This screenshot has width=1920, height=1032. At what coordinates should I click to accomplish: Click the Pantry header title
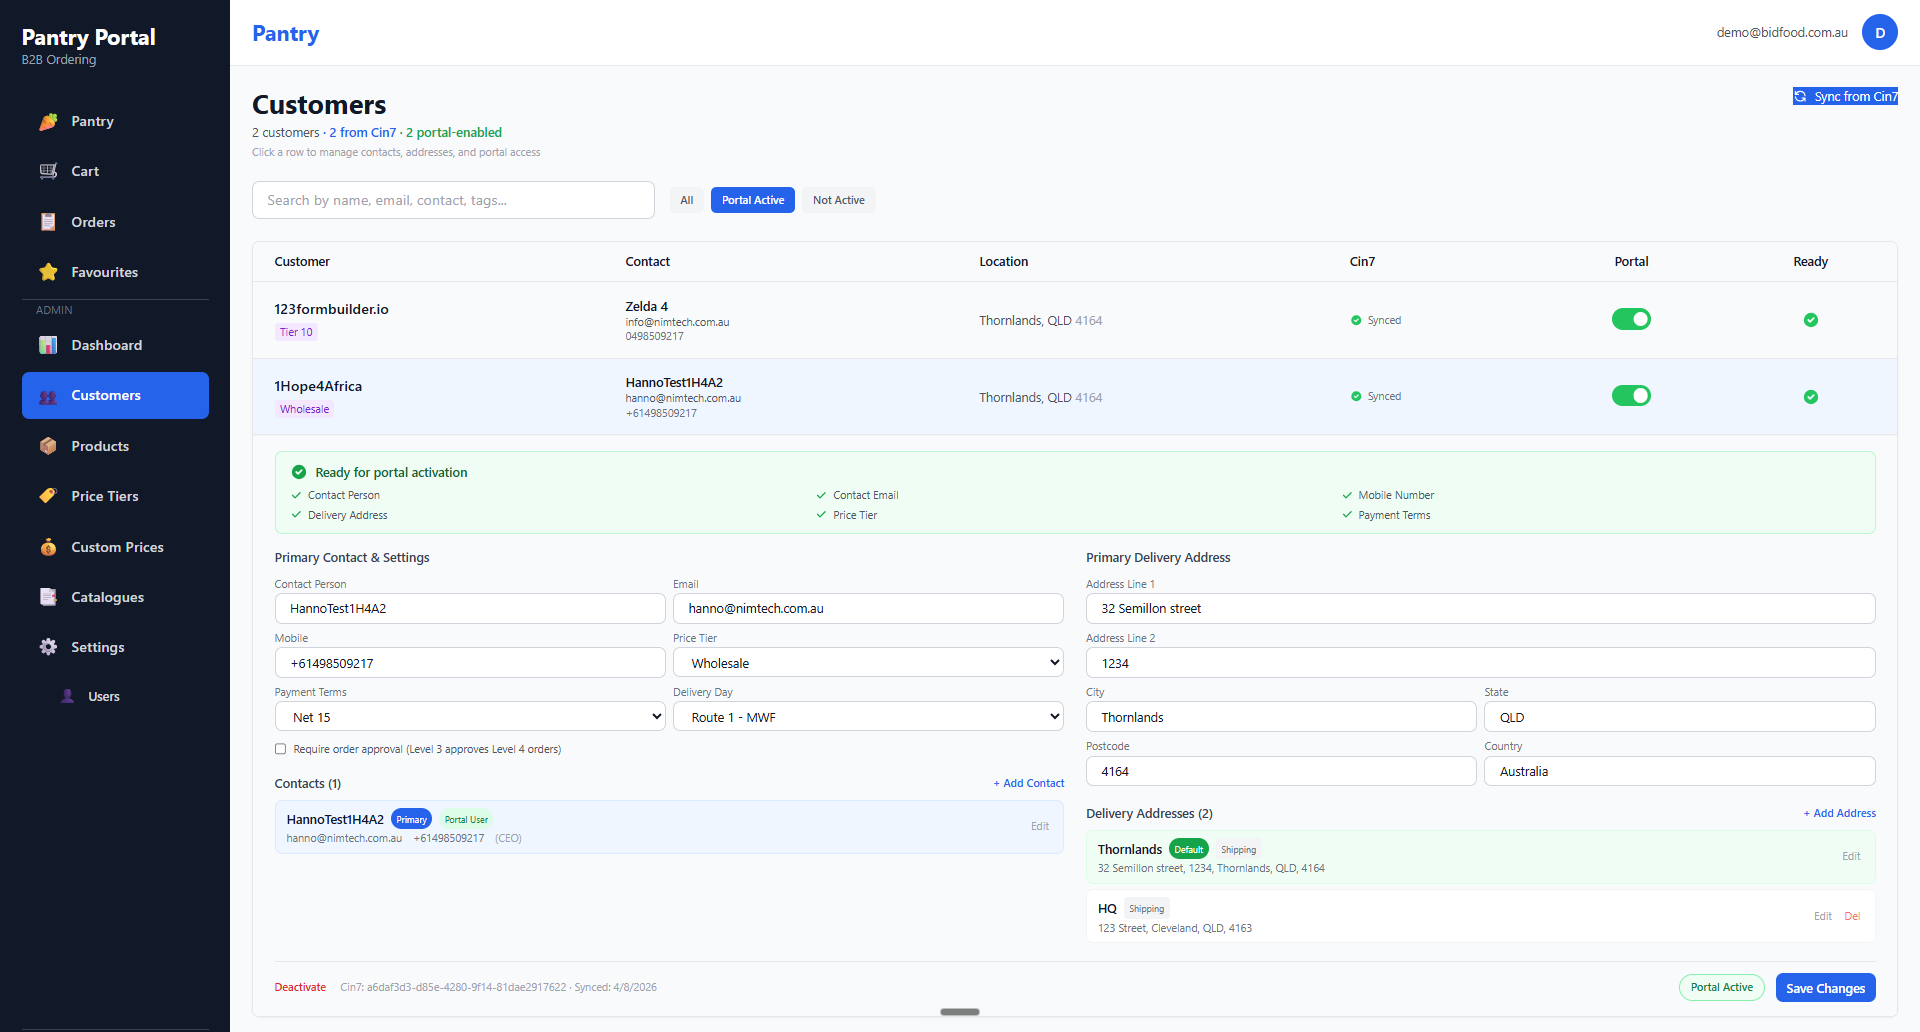point(286,33)
